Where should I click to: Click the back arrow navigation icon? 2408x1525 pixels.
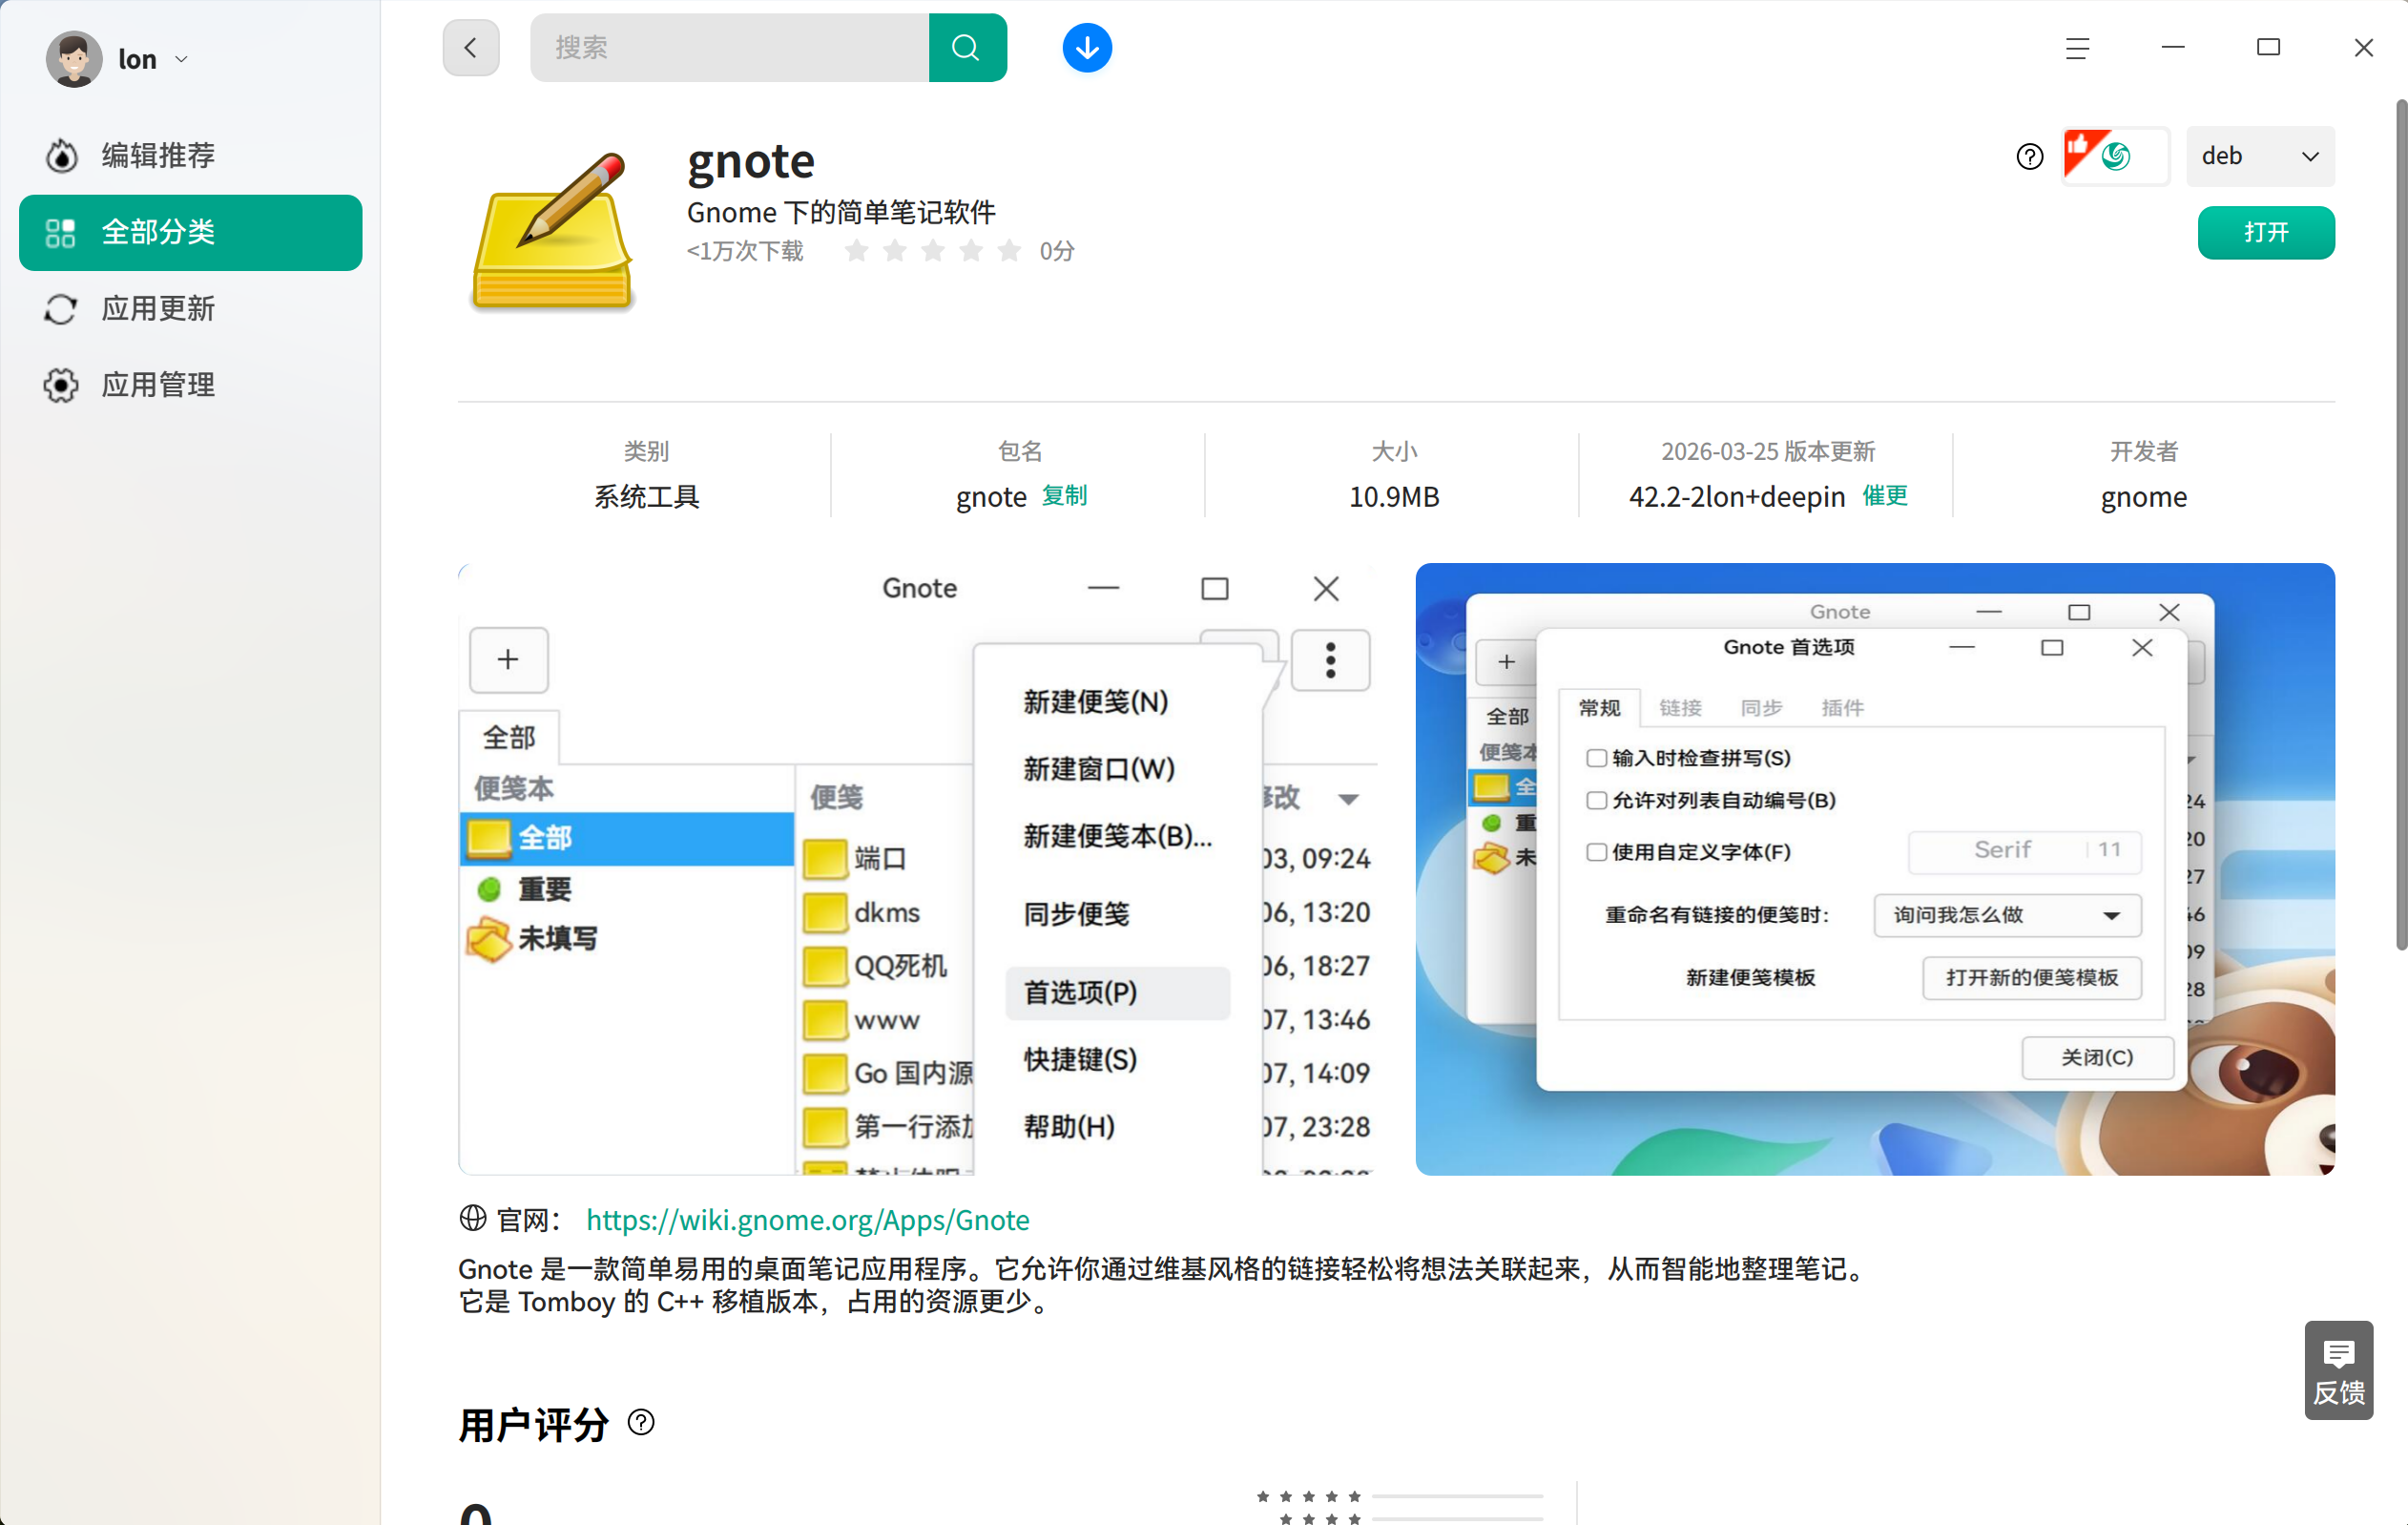[470, 47]
